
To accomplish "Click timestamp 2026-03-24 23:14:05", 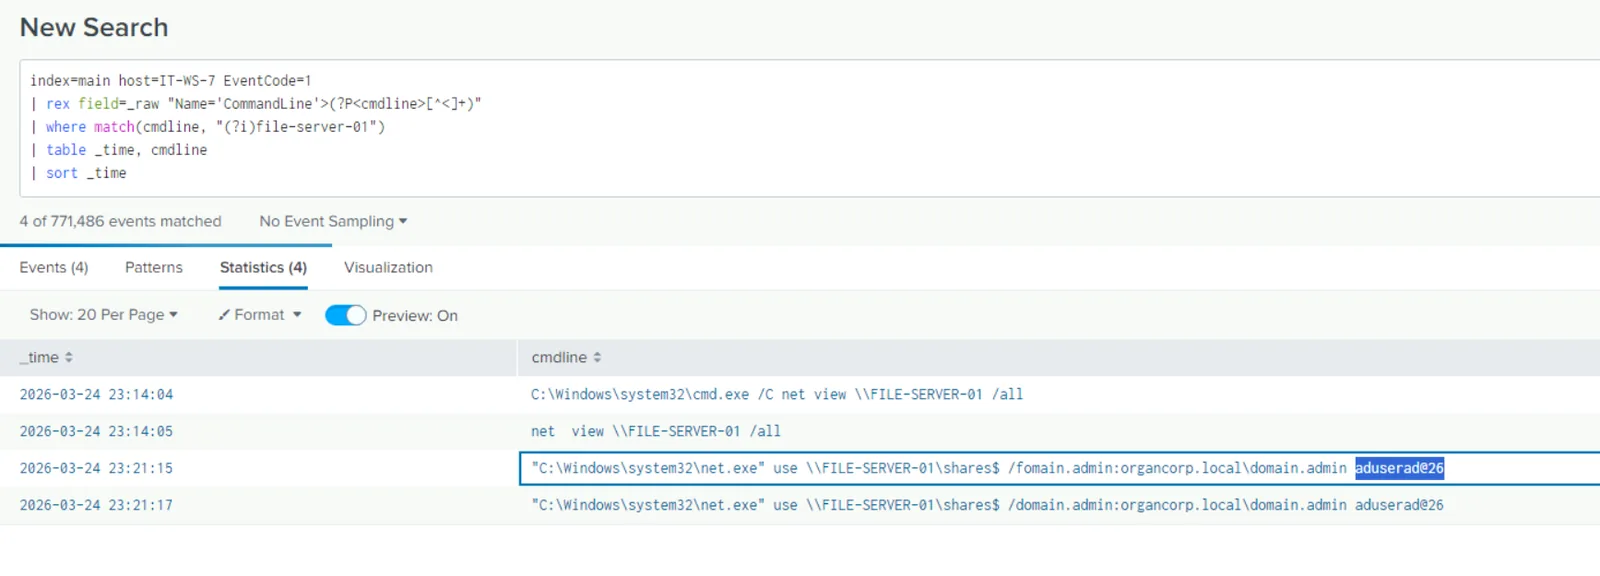I will (x=96, y=431).
